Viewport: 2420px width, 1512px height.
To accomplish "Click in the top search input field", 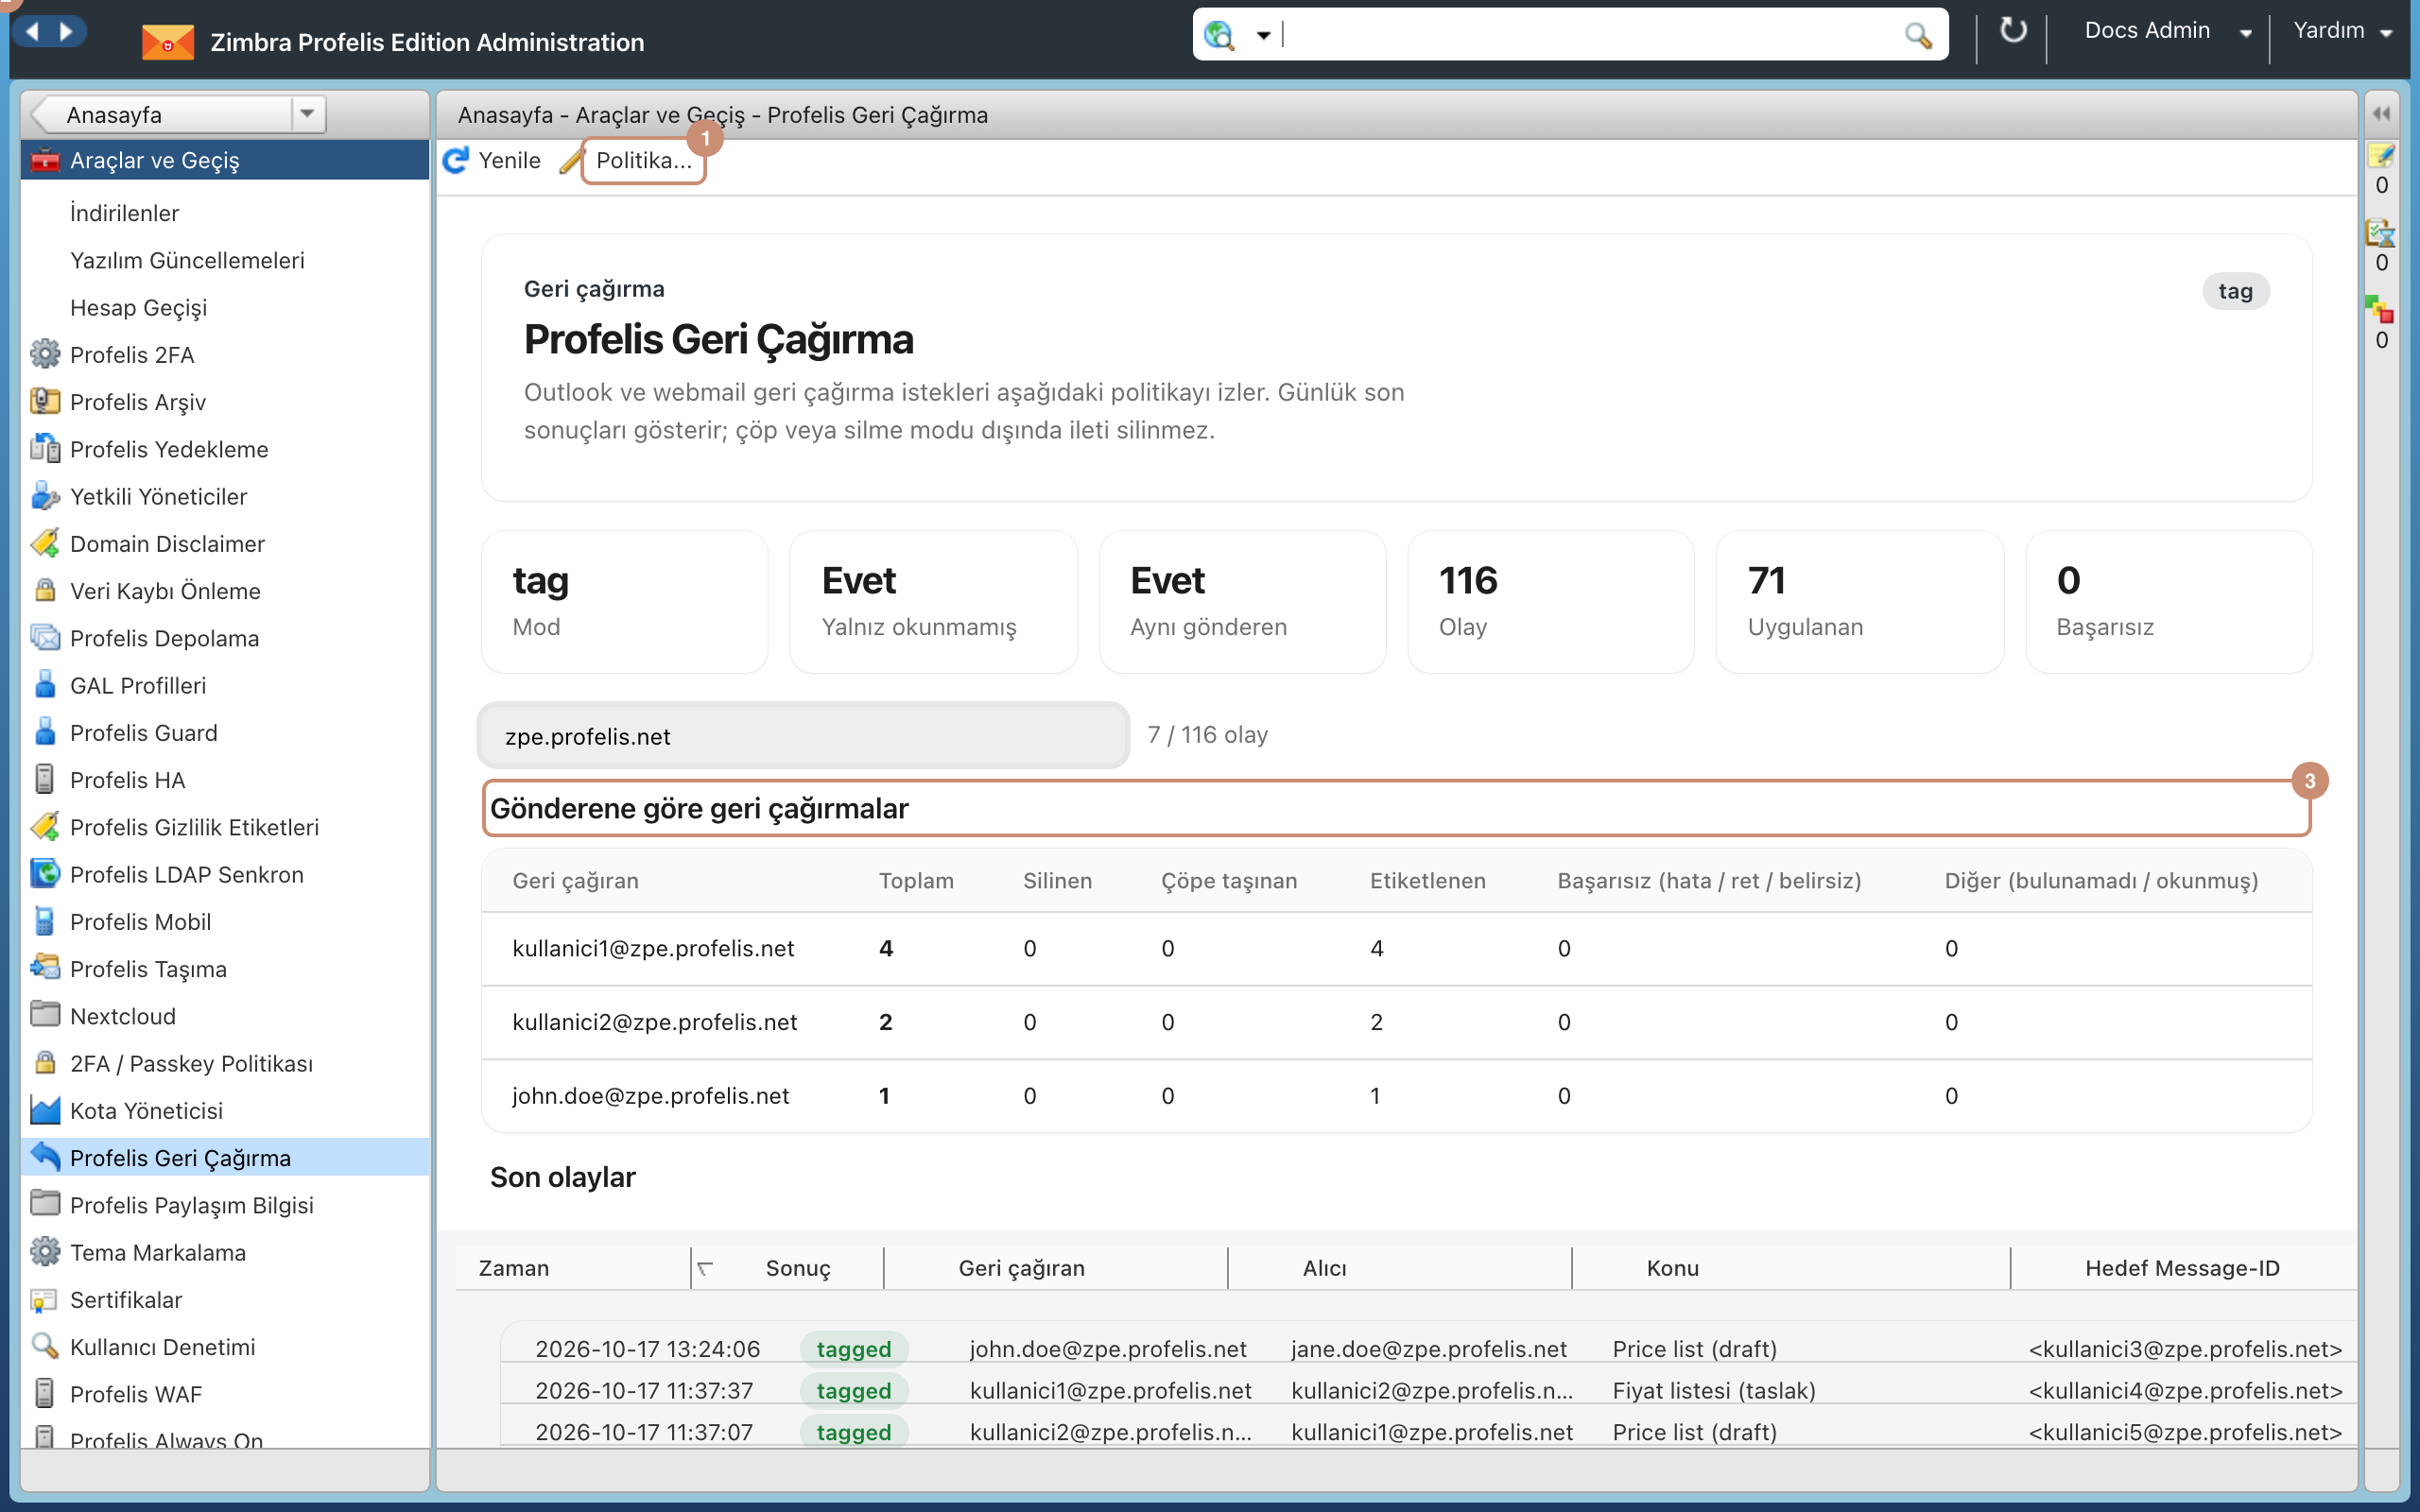I will coord(1590,35).
